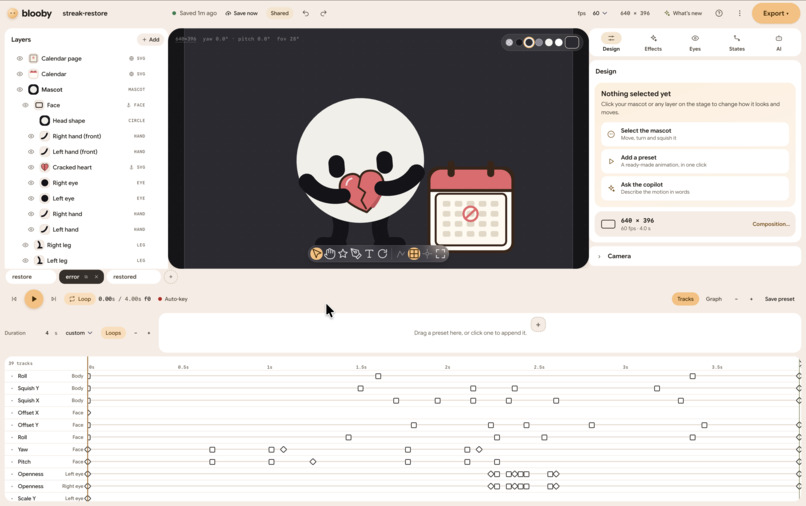Toggle the Loop playback button
This screenshot has width=806, height=506.
80,299
